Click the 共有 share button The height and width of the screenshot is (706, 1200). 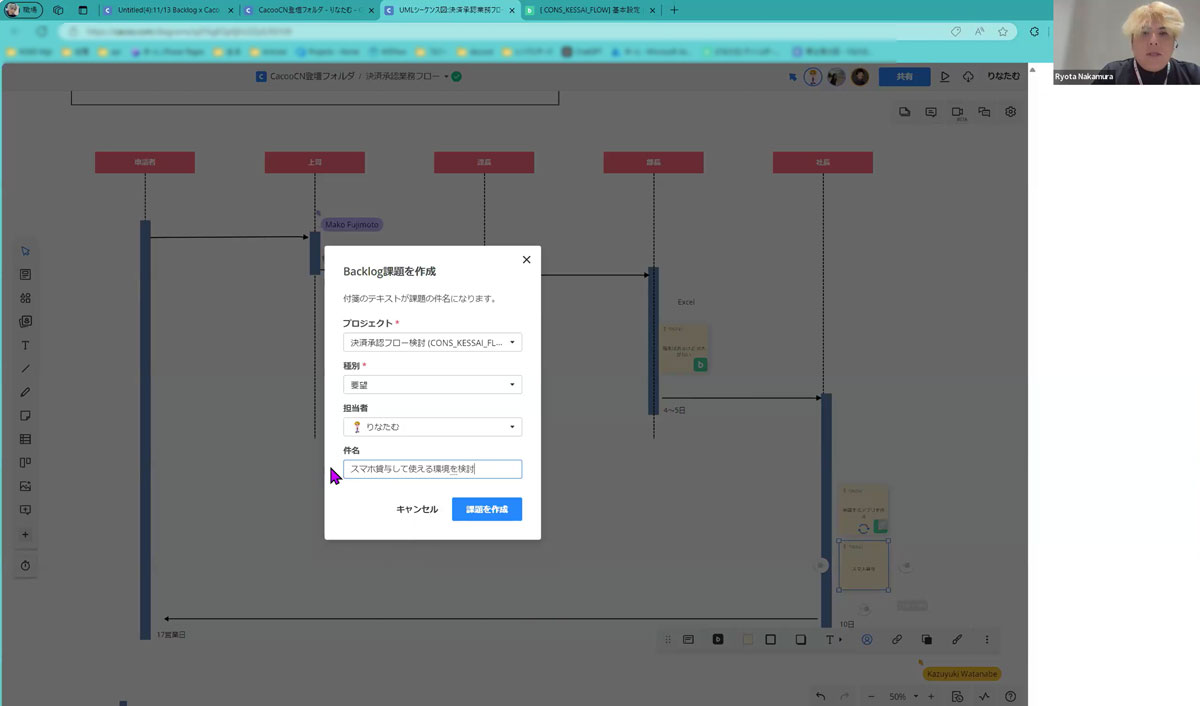point(904,77)
